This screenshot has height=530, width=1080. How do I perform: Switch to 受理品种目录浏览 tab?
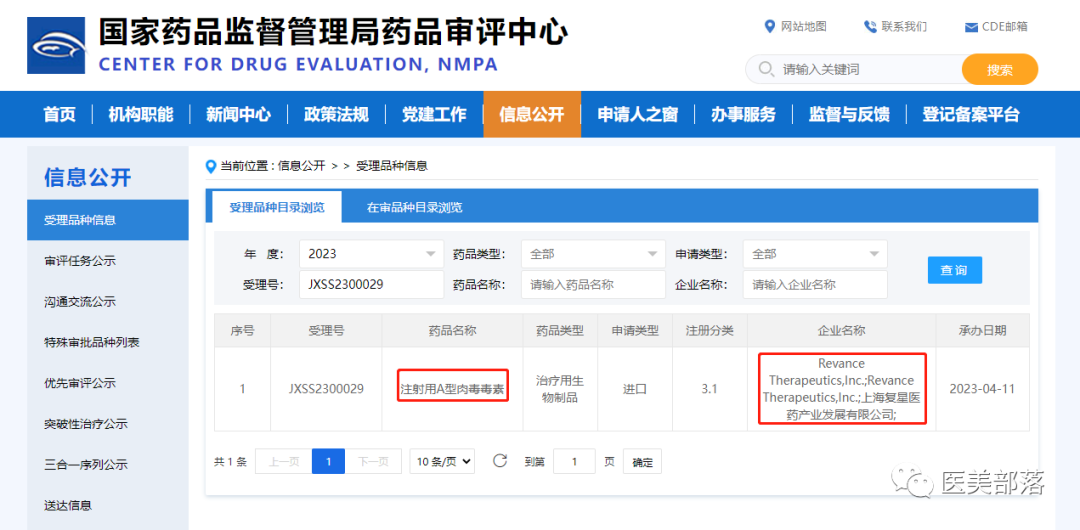[x=277, y=207]
